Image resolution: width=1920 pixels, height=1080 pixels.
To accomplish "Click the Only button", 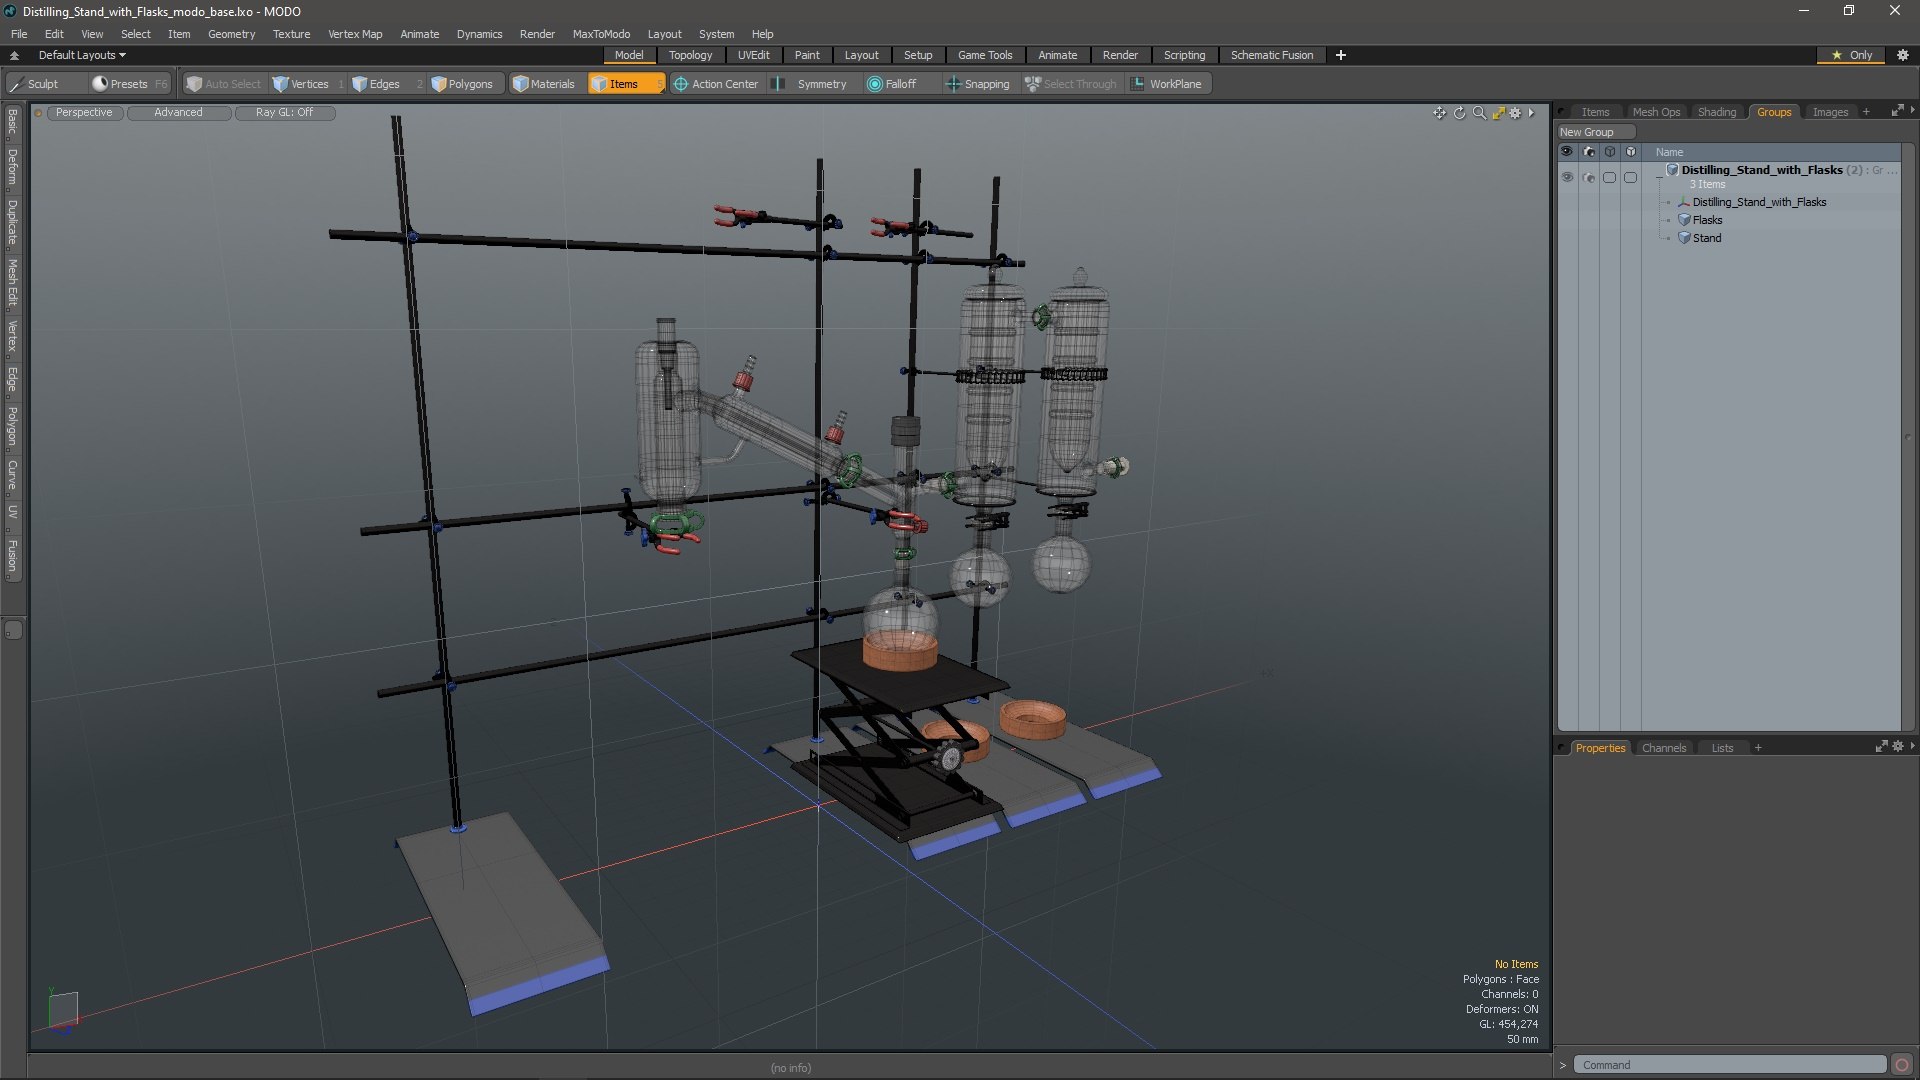I will click(x=1851, y=55).
